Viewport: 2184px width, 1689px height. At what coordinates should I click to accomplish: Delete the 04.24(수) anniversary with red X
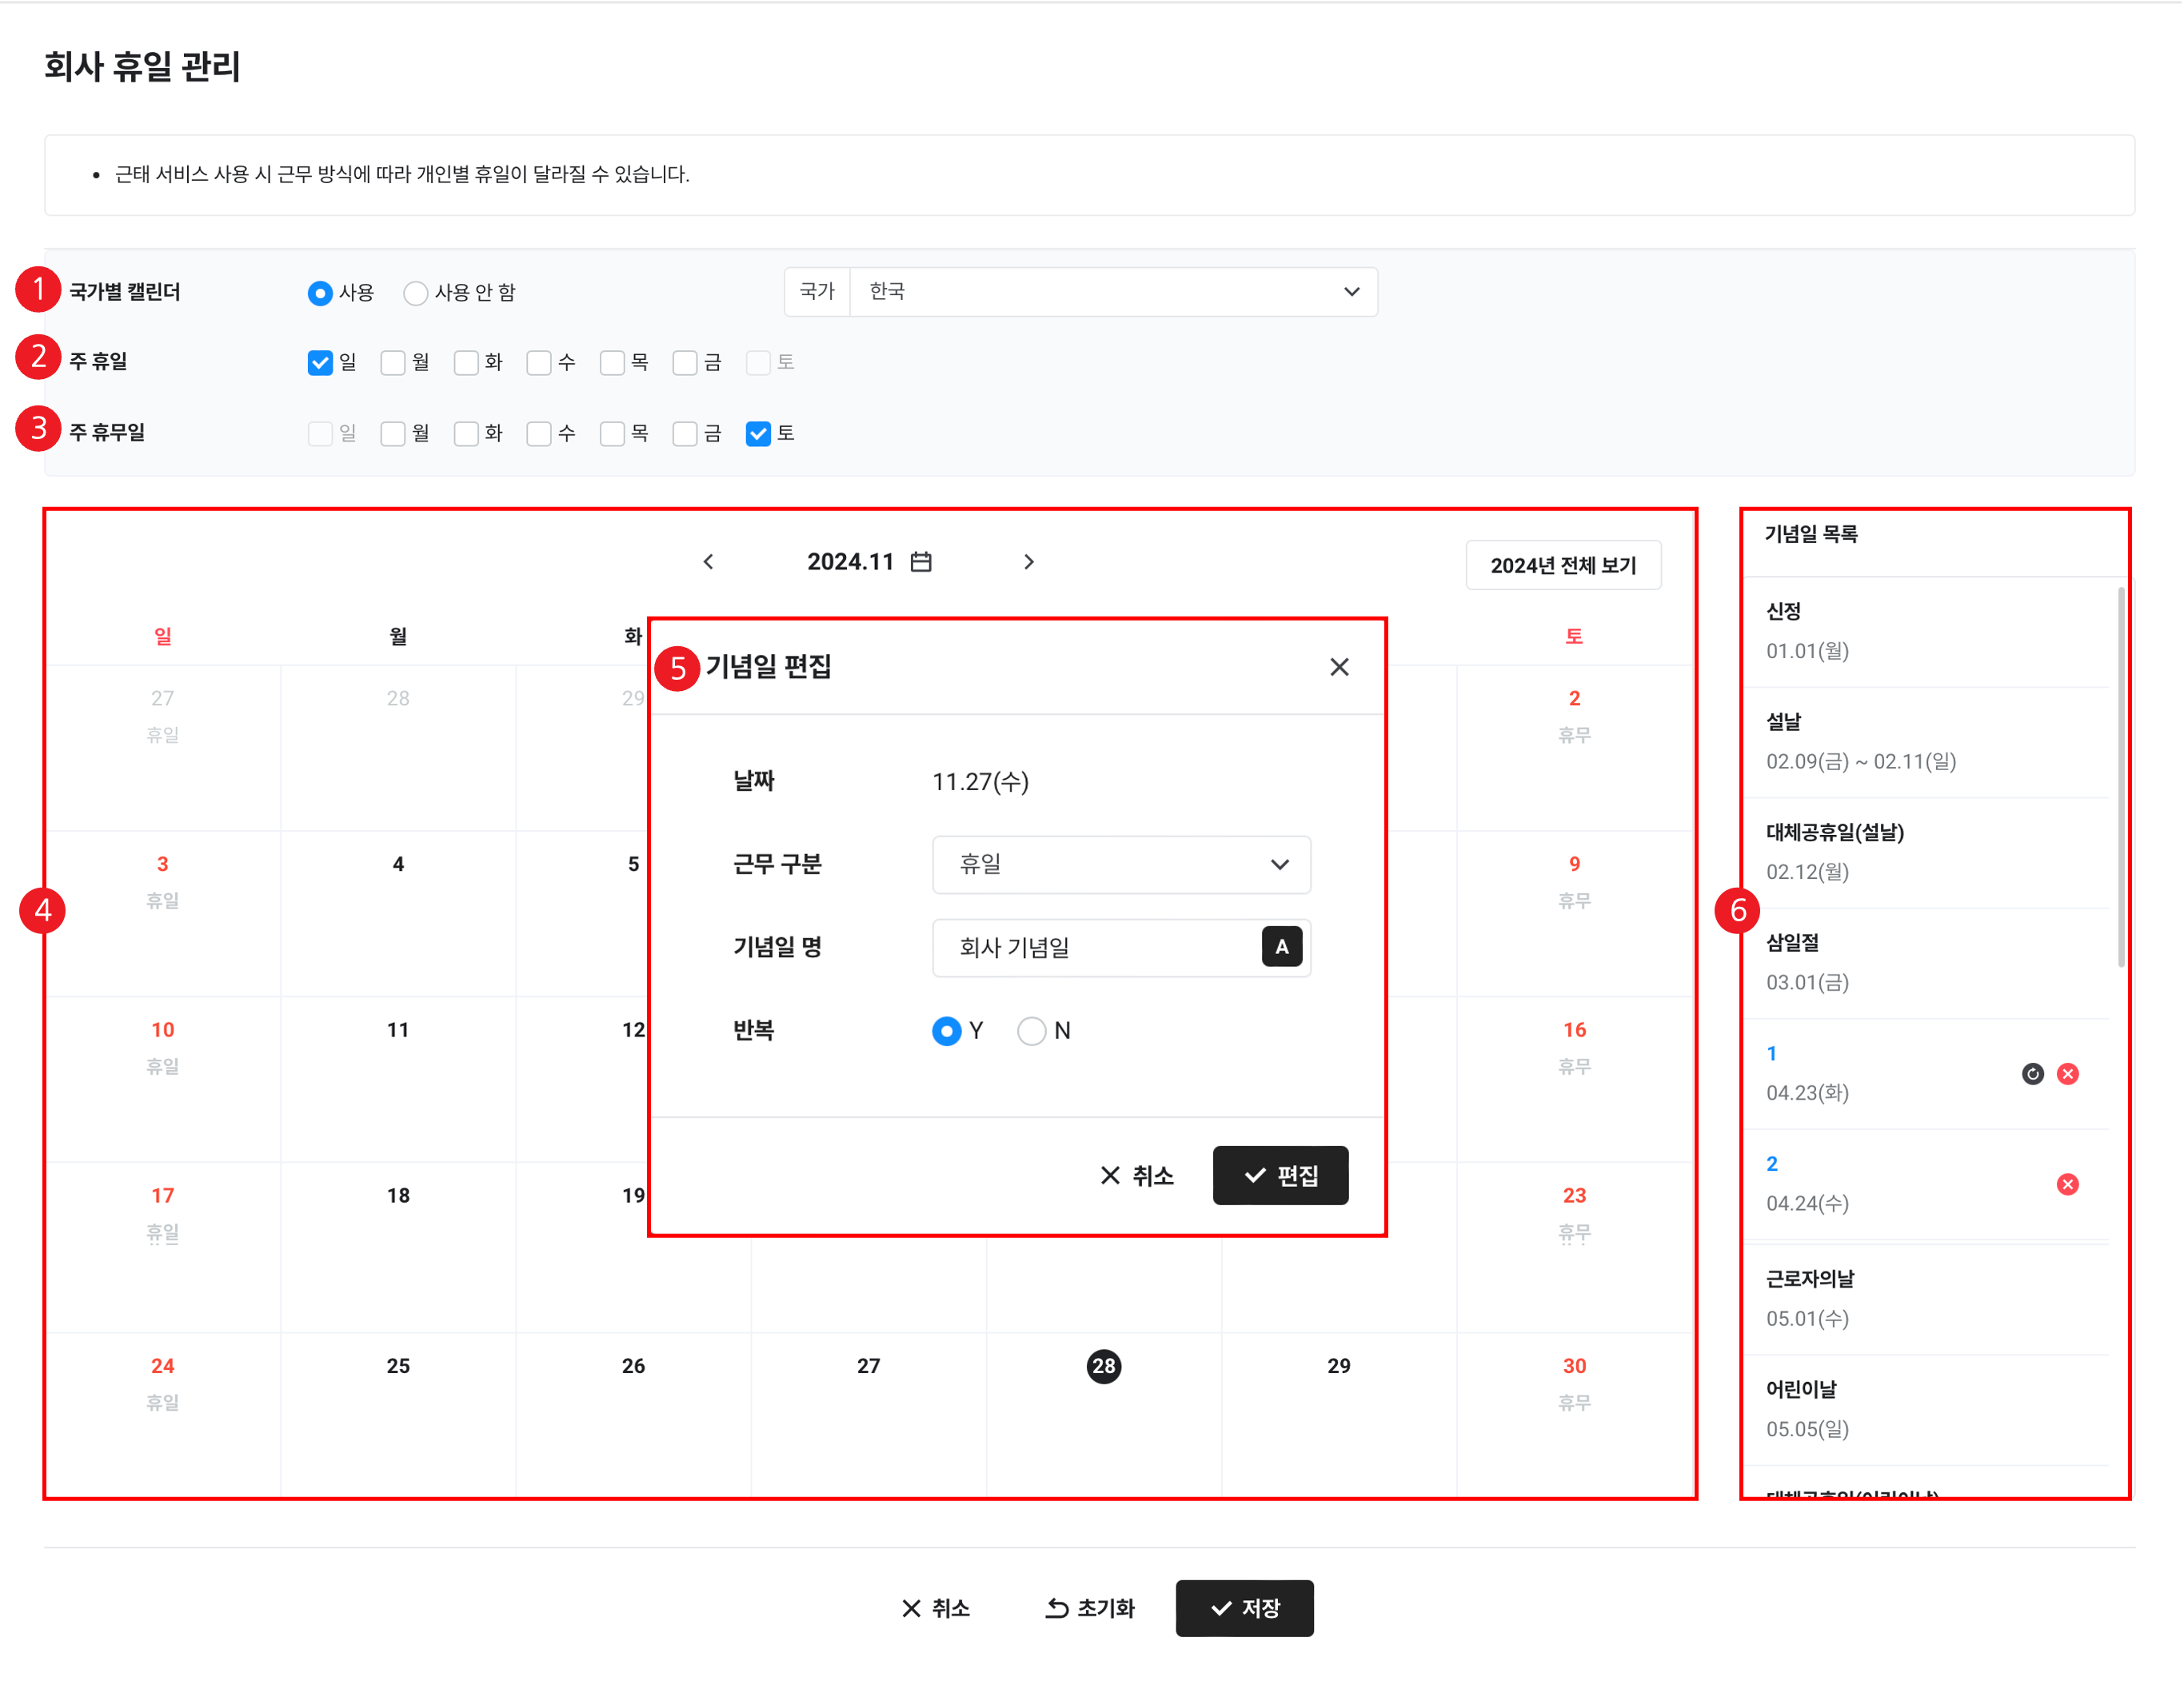pyautogui.click(x=2067, y=1185)
